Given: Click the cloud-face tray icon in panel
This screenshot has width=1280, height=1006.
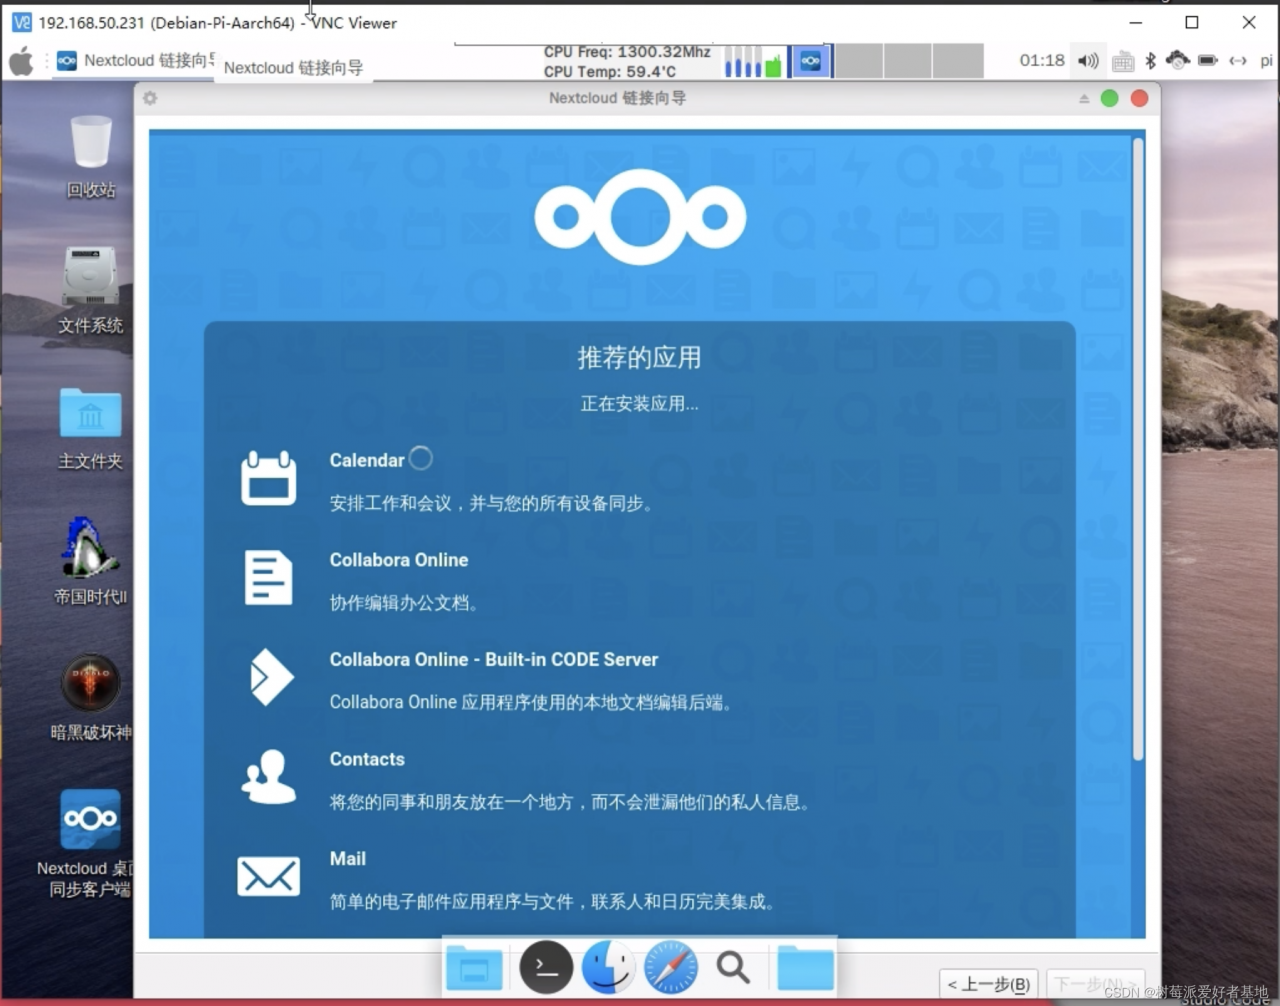Looking at the screenshot, I should coord(1178,61).
